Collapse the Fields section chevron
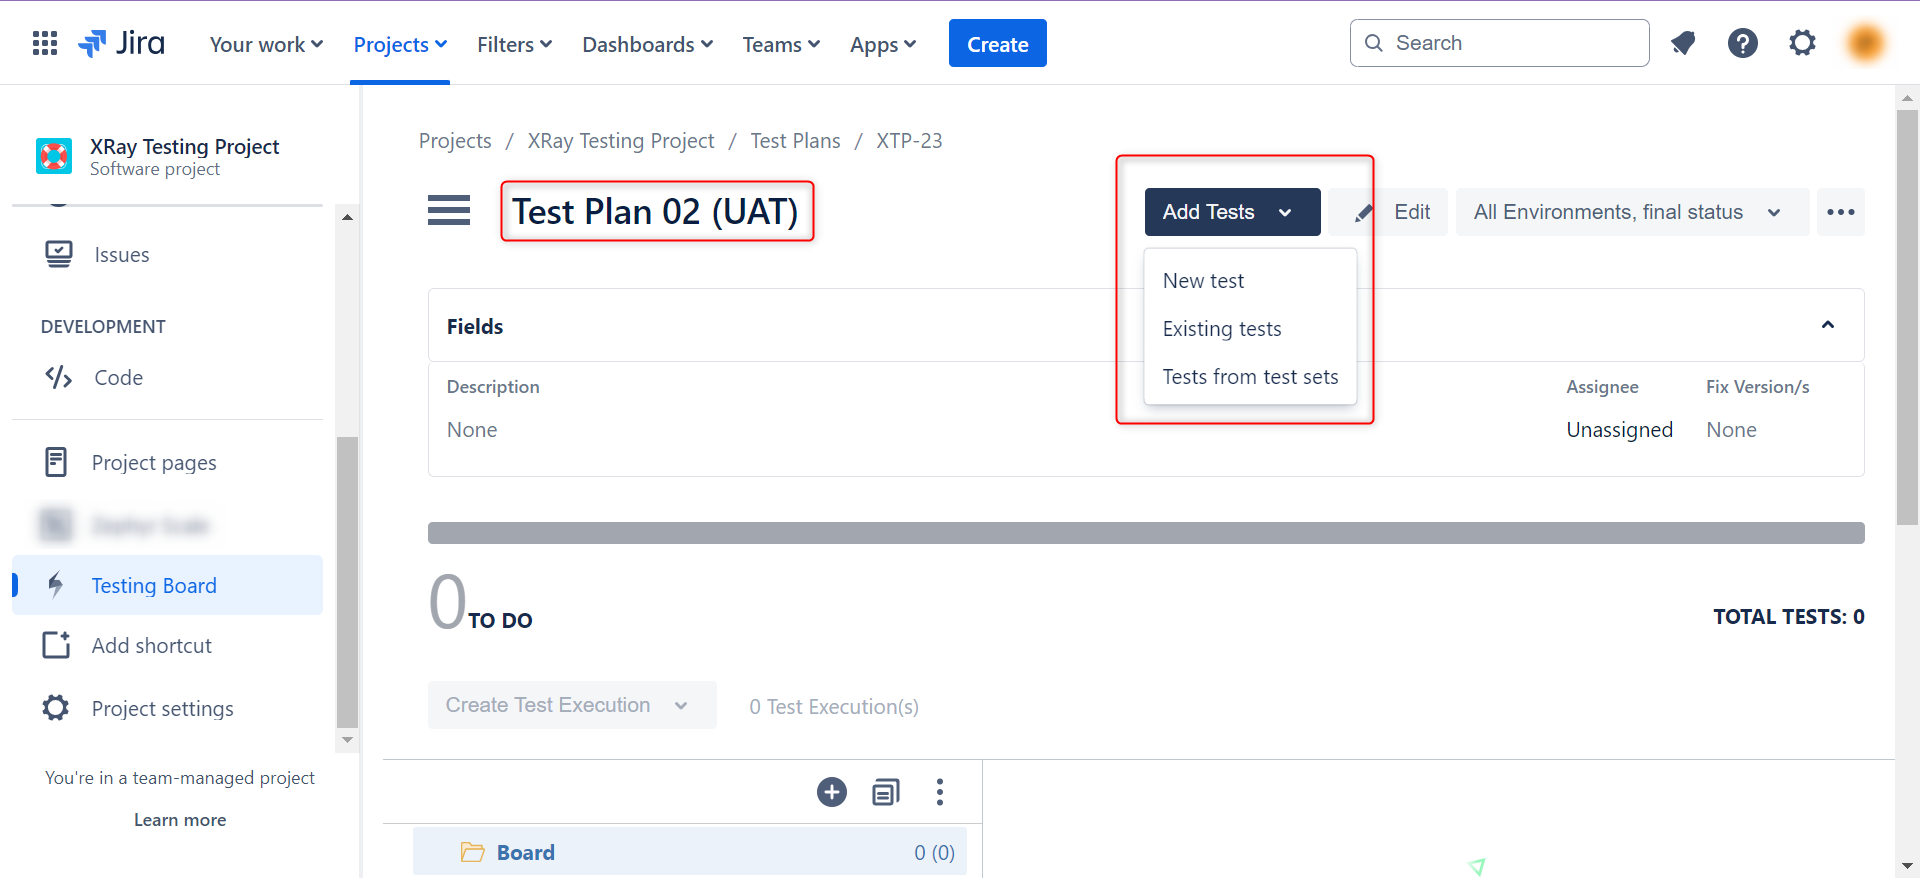Image resolution: width=1920 pixels, height=878 pixels. [1827, 325]
